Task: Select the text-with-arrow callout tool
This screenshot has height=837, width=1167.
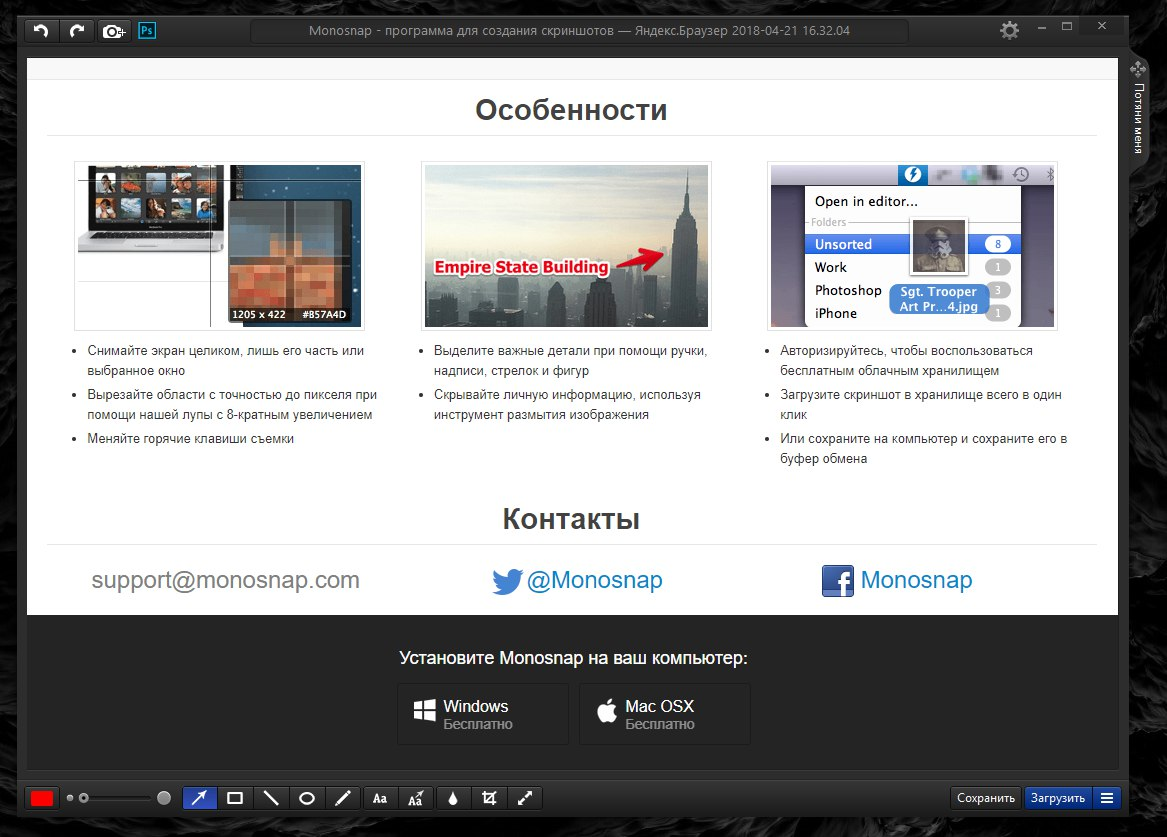Action: tap(416, 798)
